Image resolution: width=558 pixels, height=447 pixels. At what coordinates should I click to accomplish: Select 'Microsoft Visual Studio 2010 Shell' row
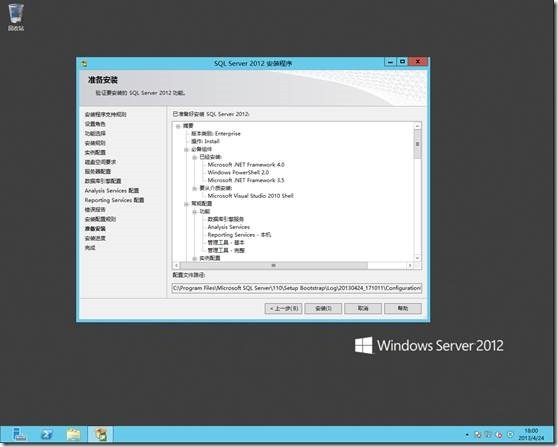251,196
